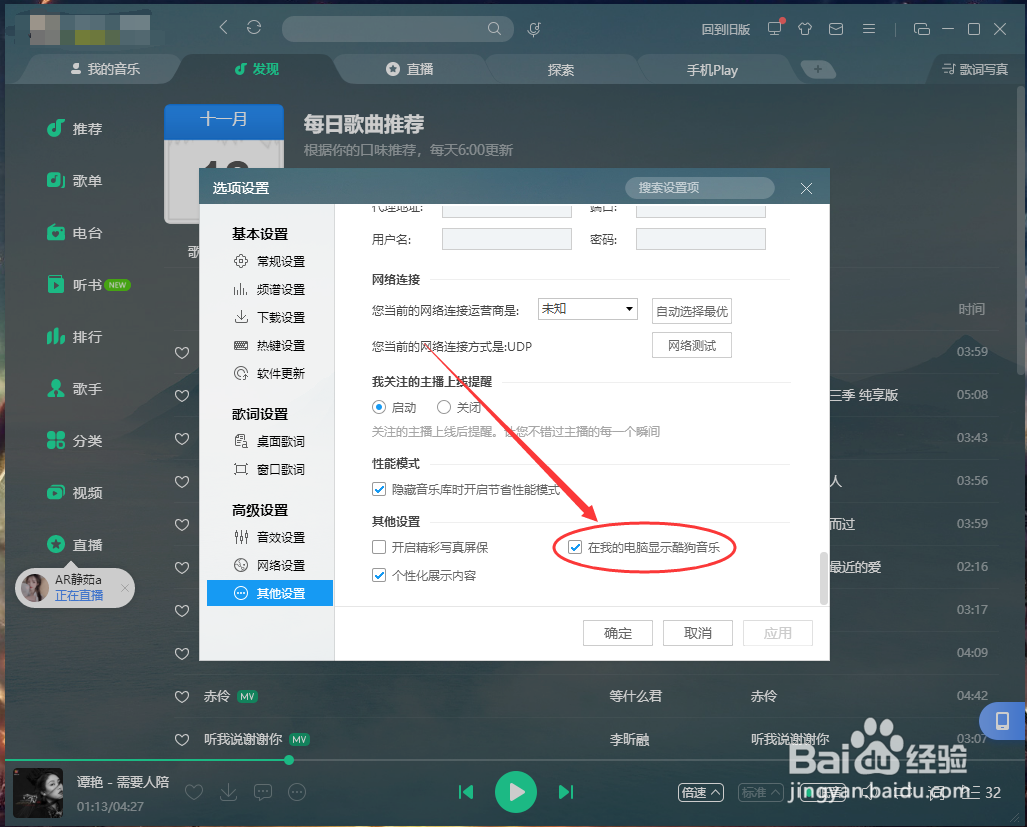Open the main menu hamburger icon
This screenshot has width=1027, height=827.
click(x=869, y=29)
